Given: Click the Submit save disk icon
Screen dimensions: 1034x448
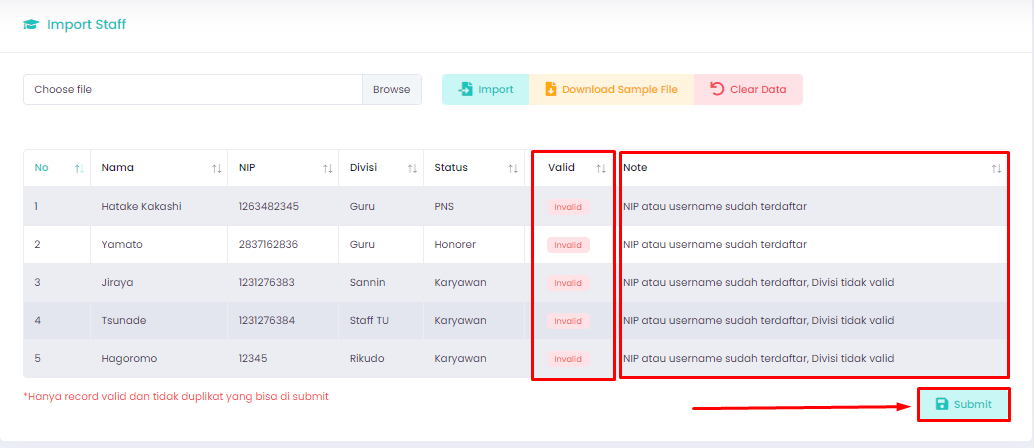Looking at the screenshot, I should 942,404.
